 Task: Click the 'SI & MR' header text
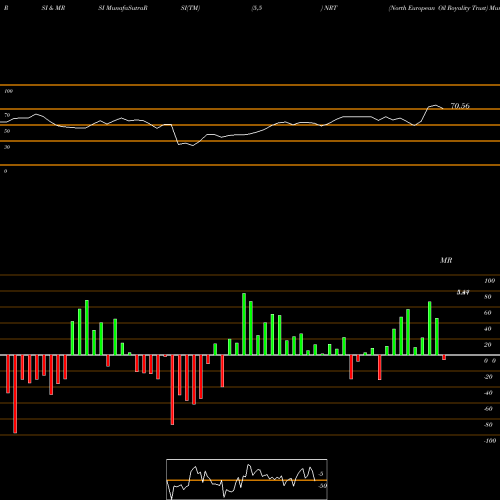(x=53, y=8)
